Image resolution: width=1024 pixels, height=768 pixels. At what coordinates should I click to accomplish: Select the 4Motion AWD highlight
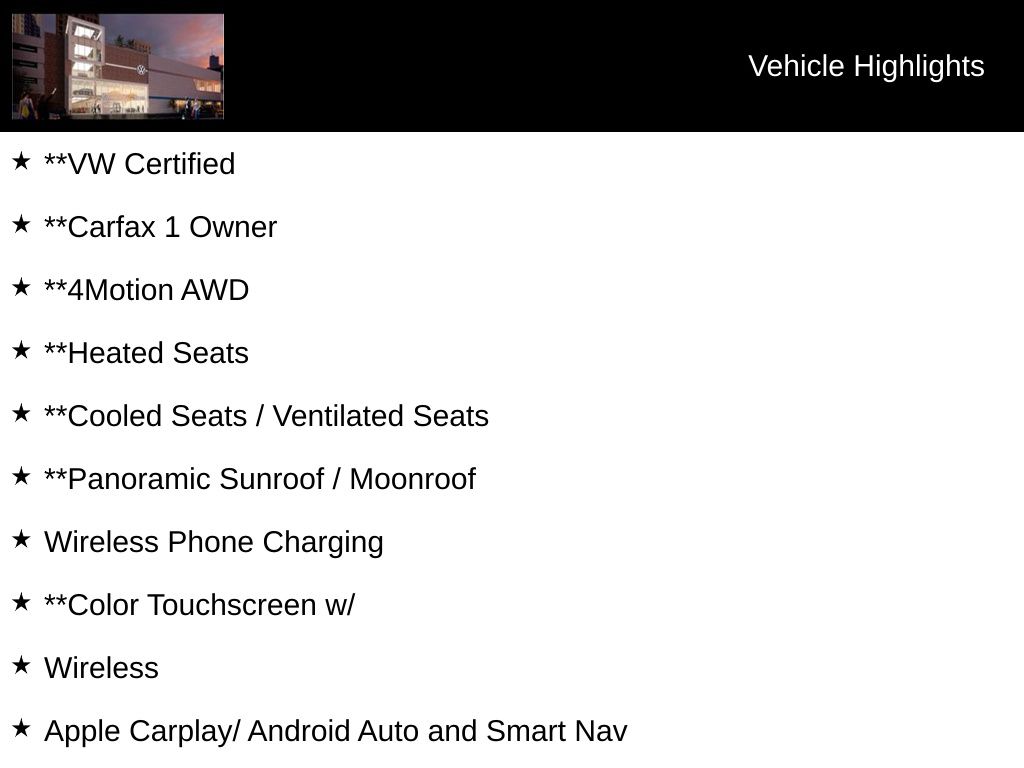click(146, 290)
